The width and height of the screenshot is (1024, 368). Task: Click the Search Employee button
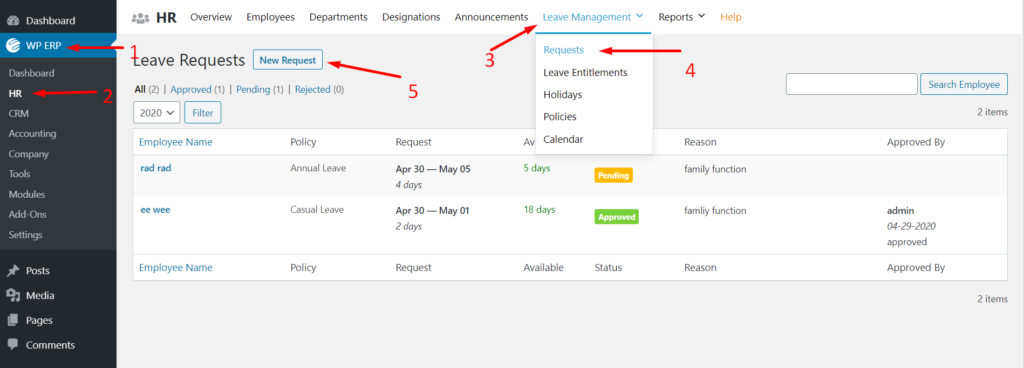(x=964, y=84)
